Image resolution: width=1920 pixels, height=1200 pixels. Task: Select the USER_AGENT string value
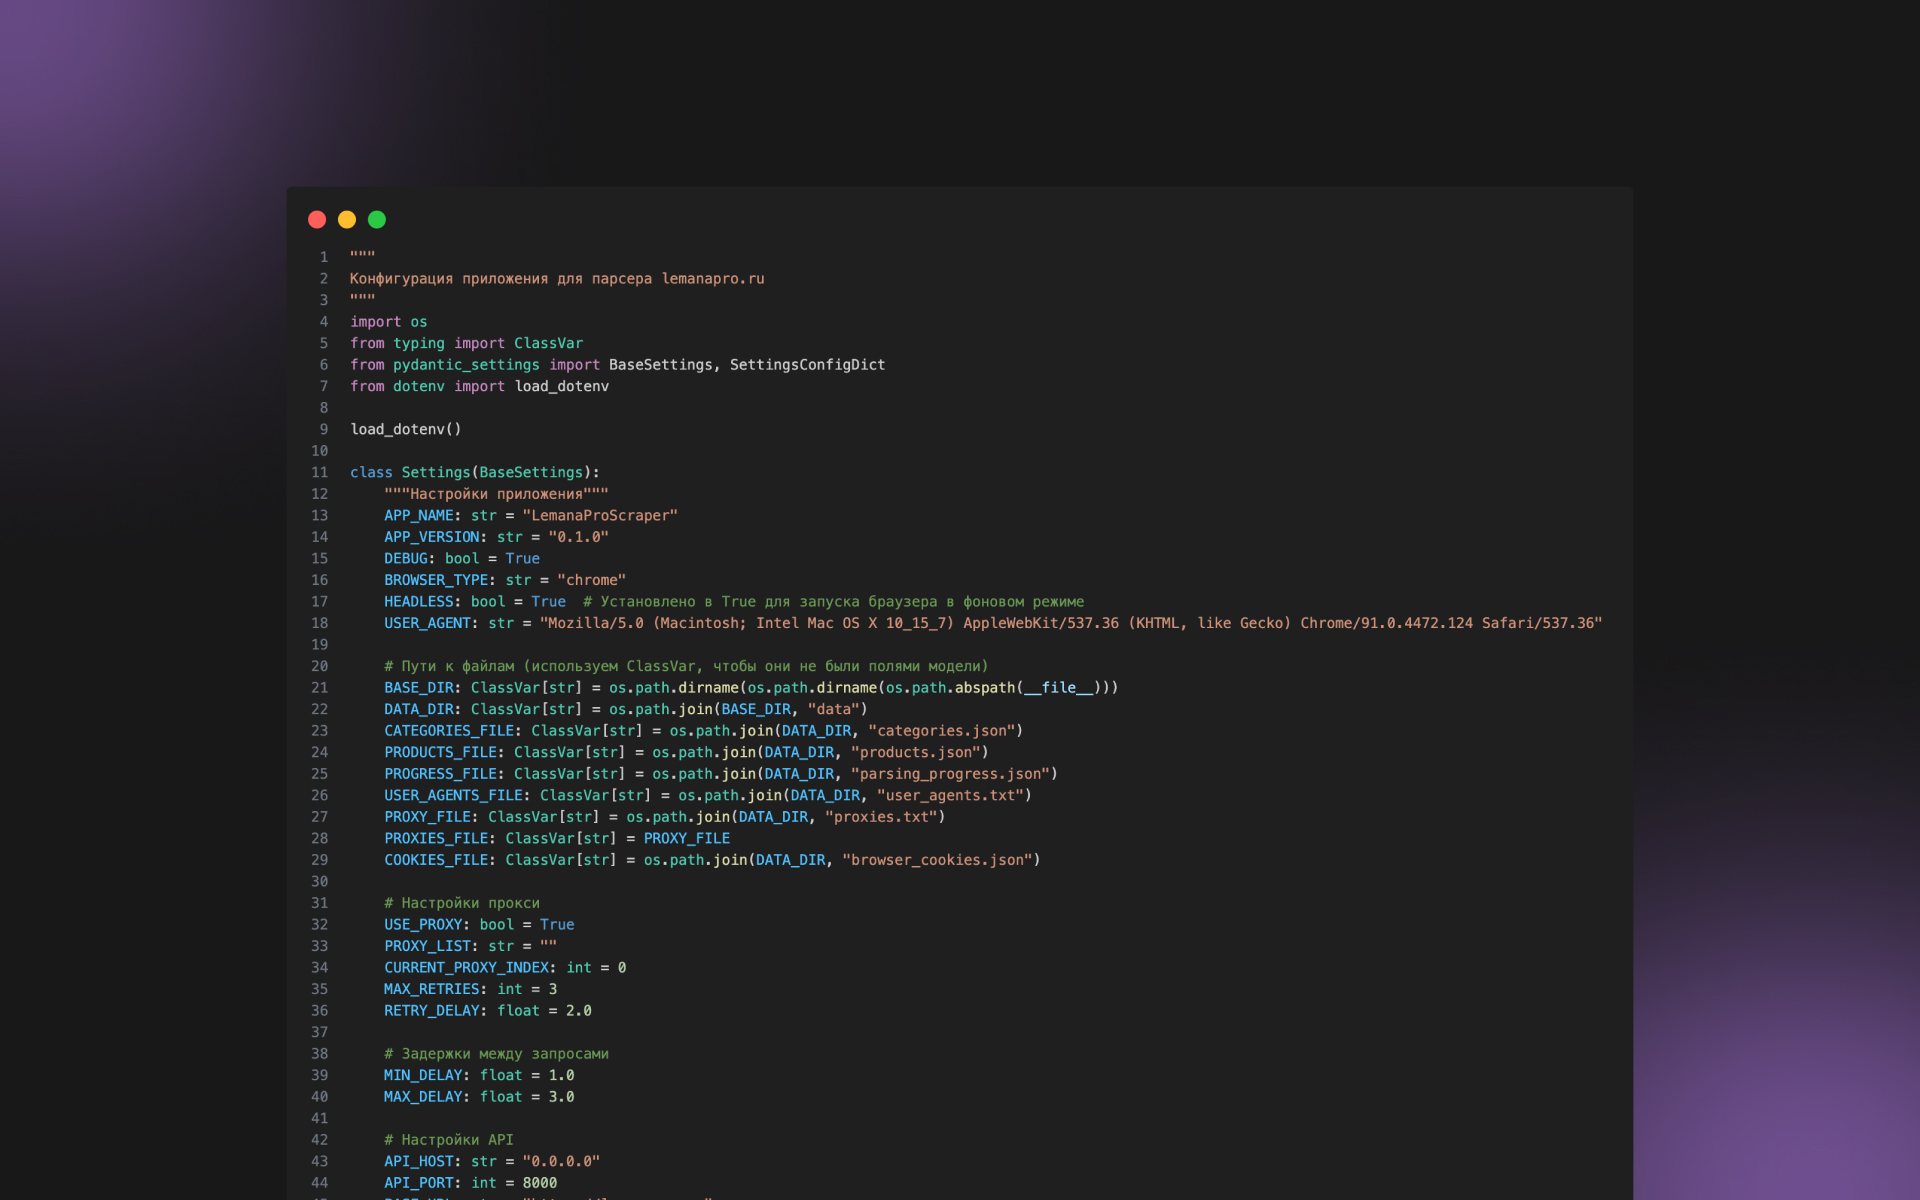[1070, 622]
